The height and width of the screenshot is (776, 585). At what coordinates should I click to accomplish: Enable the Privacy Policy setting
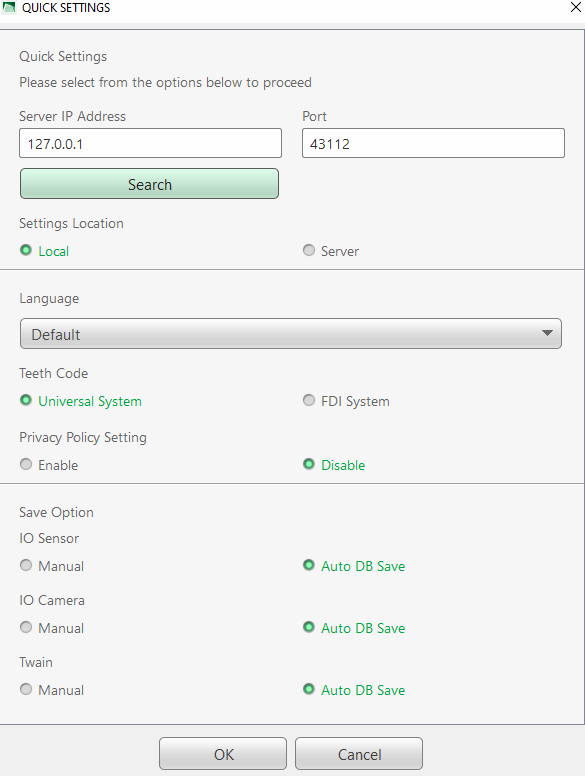(49, 465)
